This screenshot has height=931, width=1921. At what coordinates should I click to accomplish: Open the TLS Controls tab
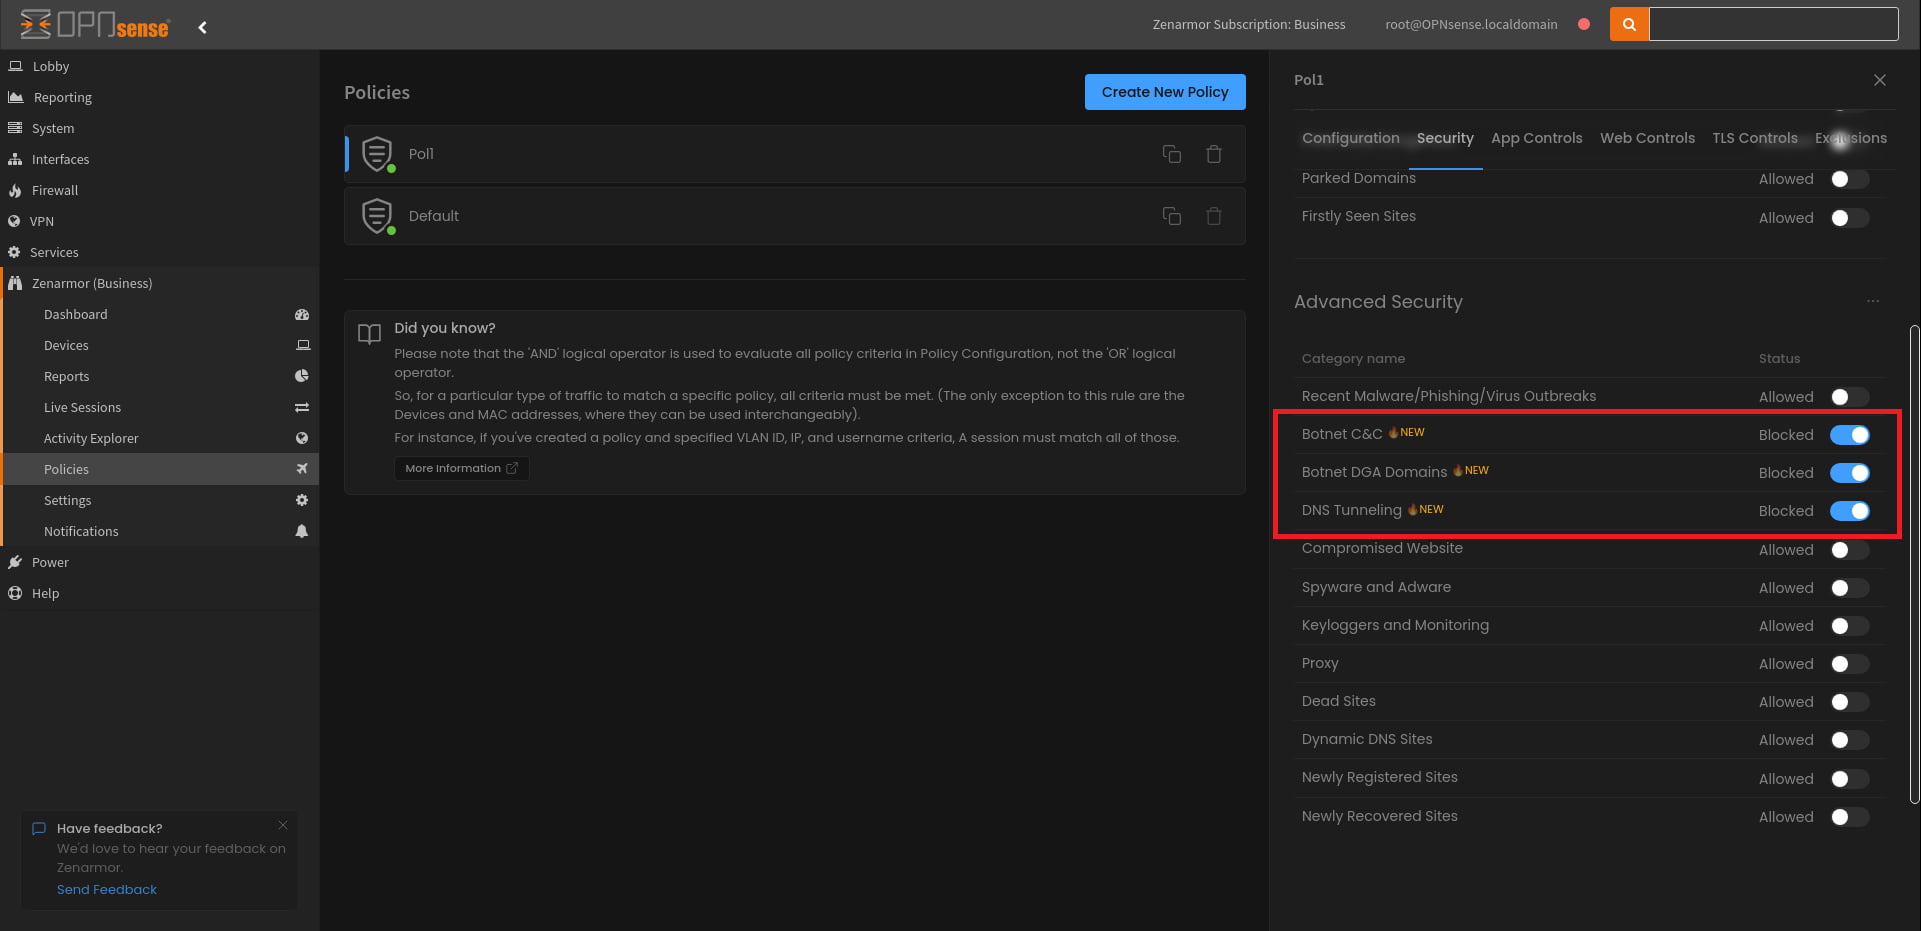(x=1754, y=138)
